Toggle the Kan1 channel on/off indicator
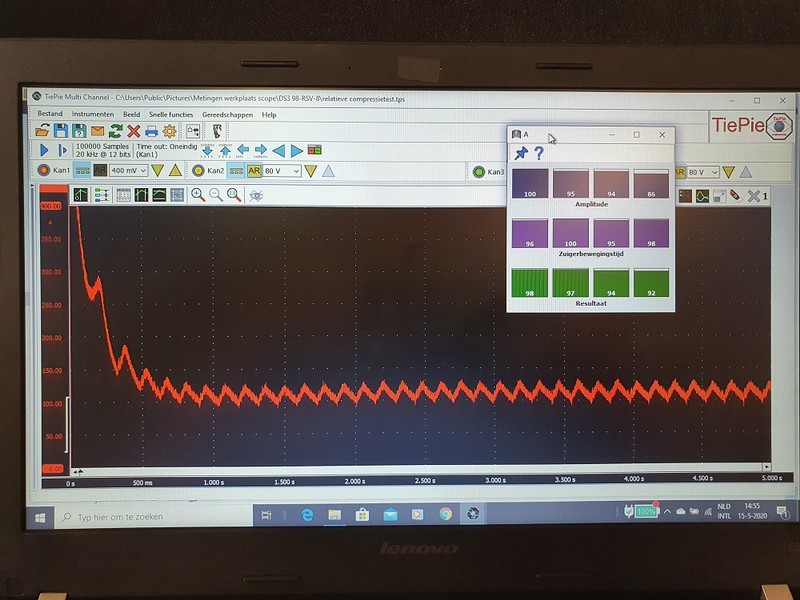 (x=44, y=170)
